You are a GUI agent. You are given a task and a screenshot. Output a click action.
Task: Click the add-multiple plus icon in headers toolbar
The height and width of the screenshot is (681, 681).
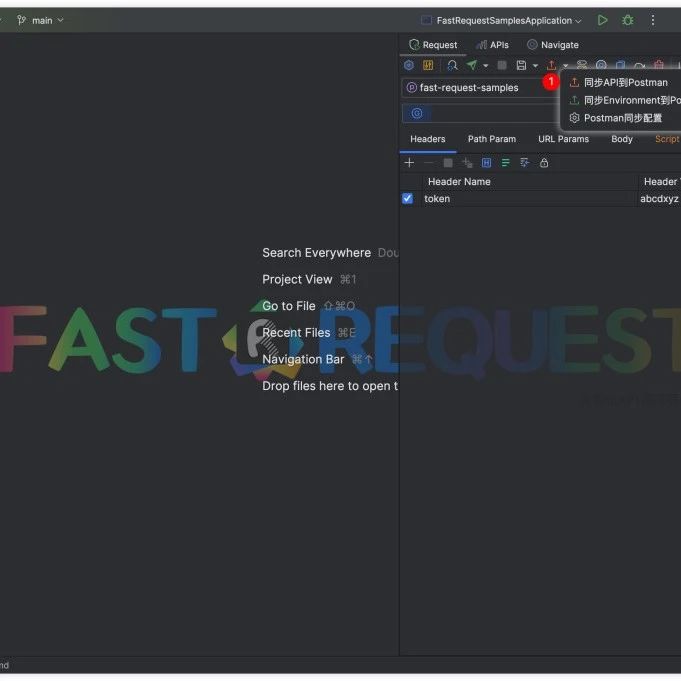click(467, 163)
